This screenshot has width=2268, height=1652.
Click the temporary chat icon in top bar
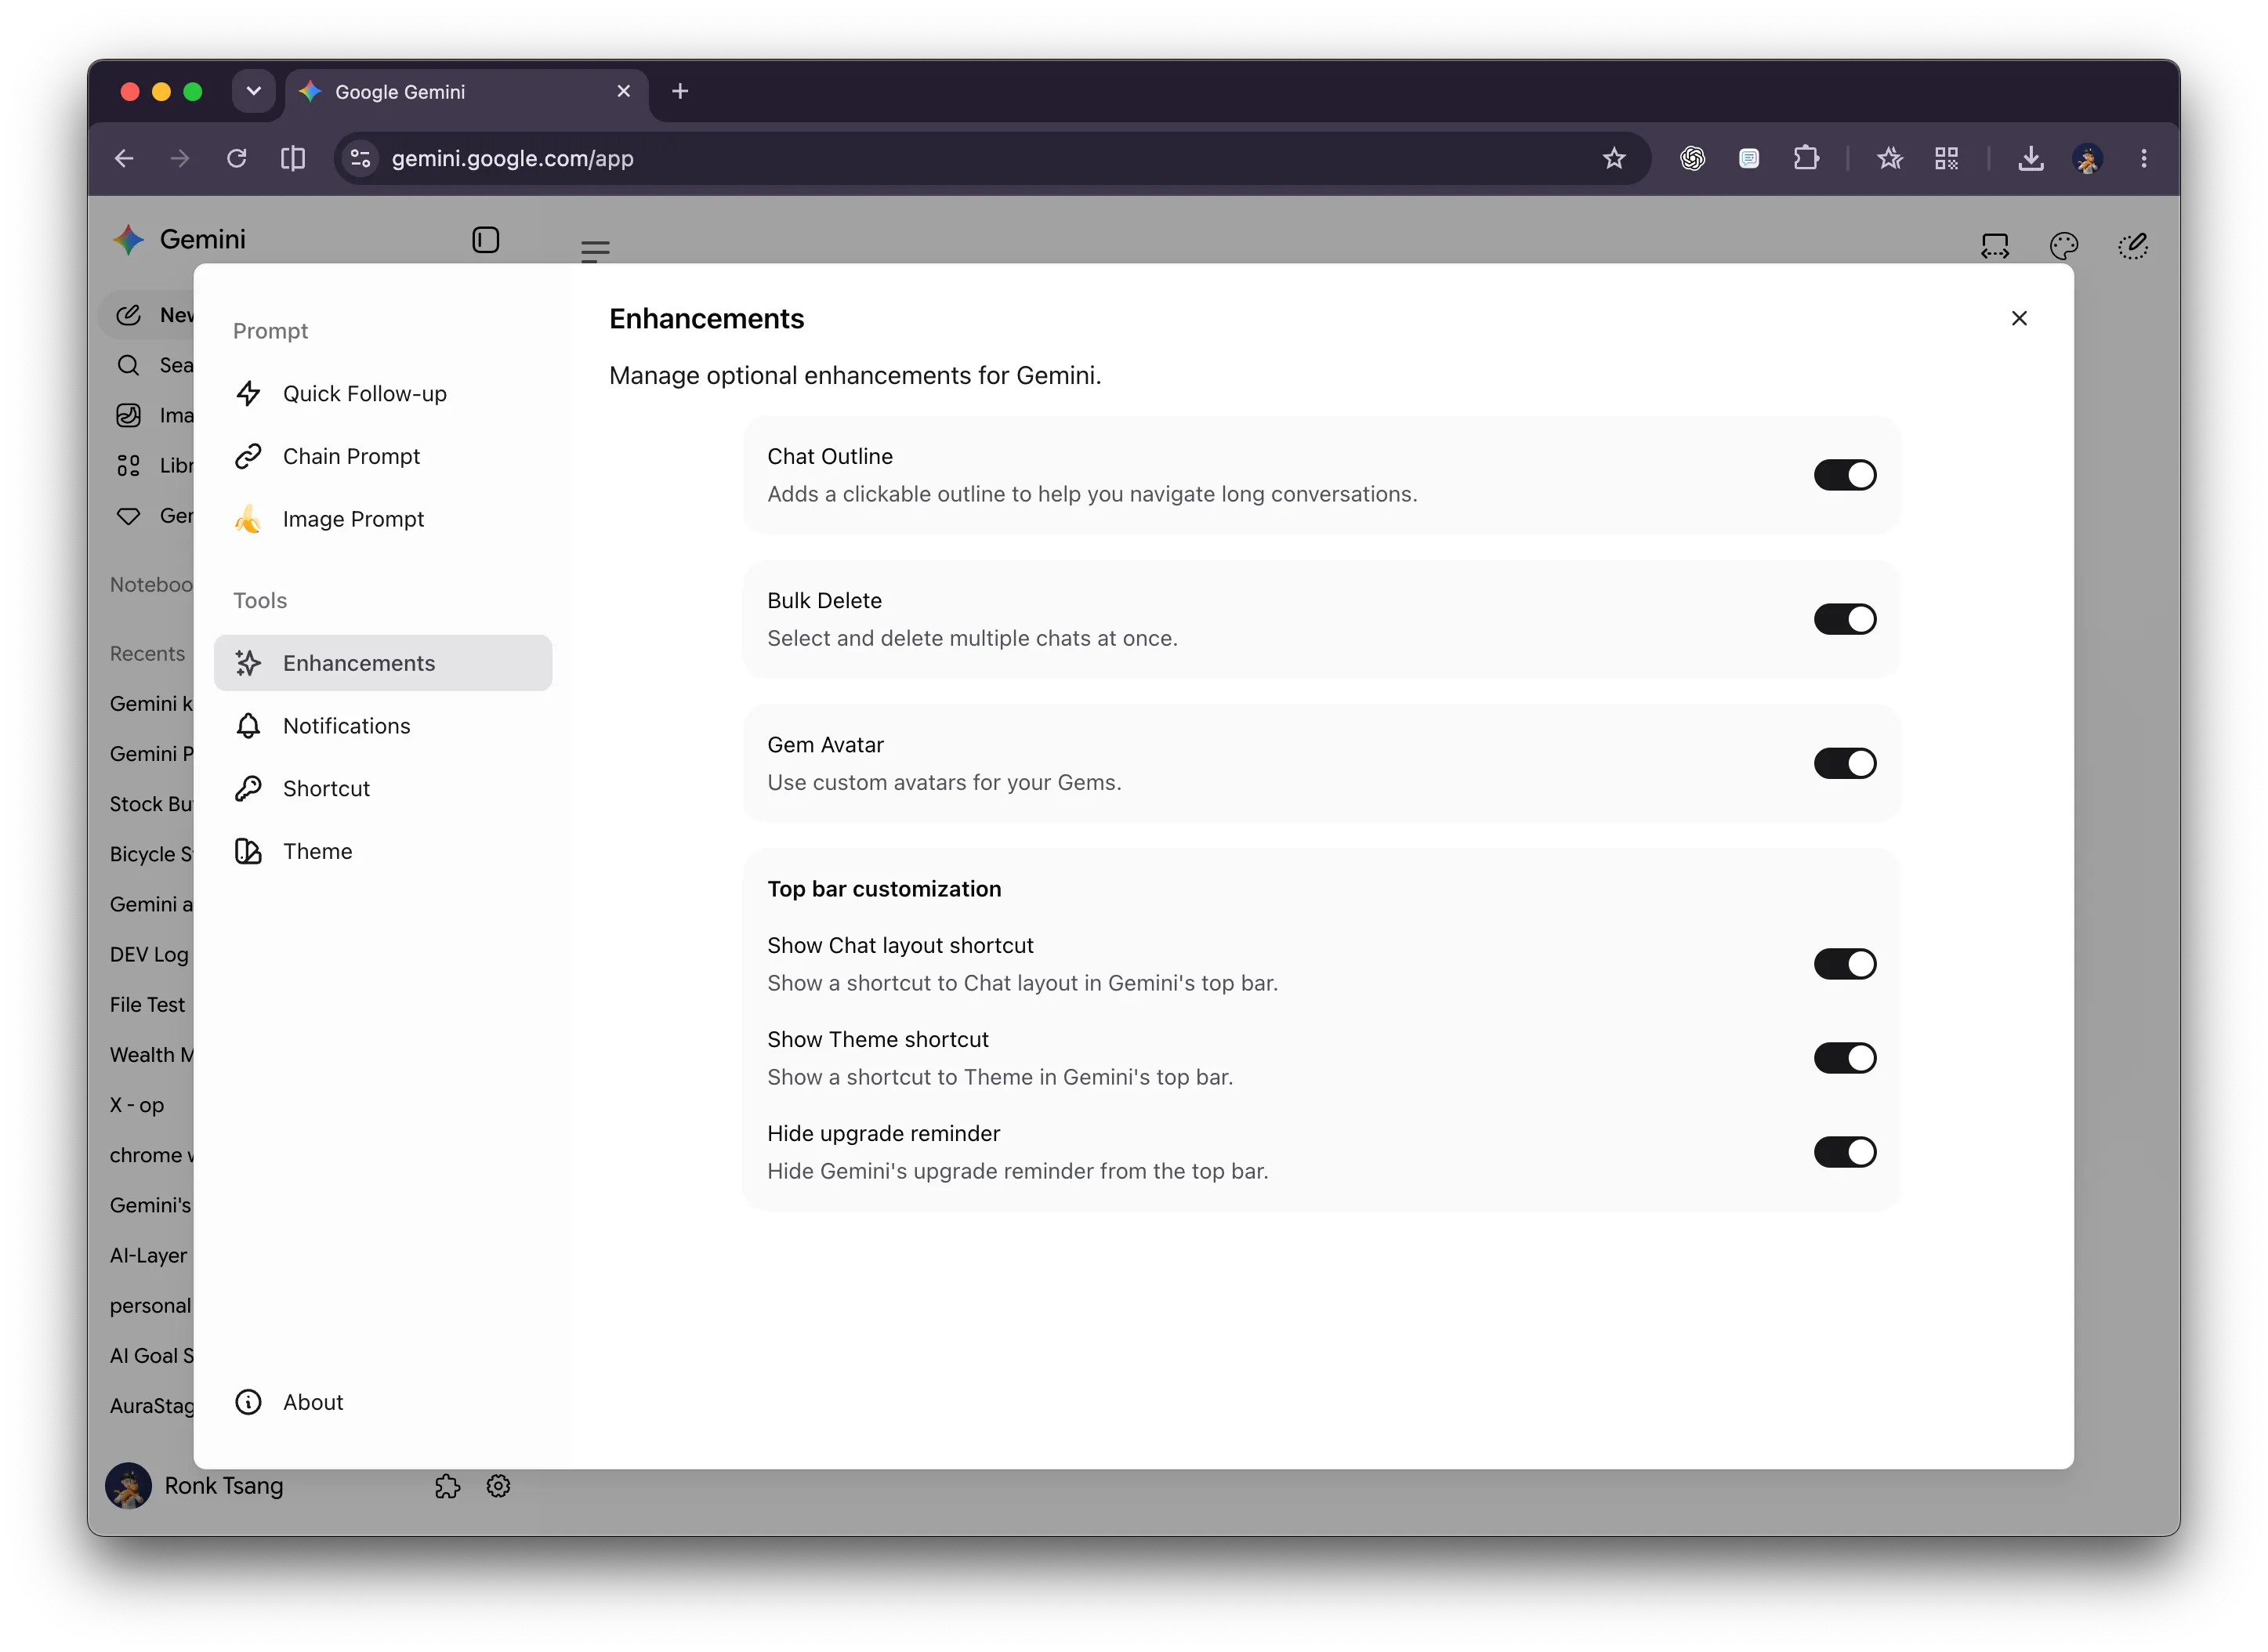tap(2133, 246)
